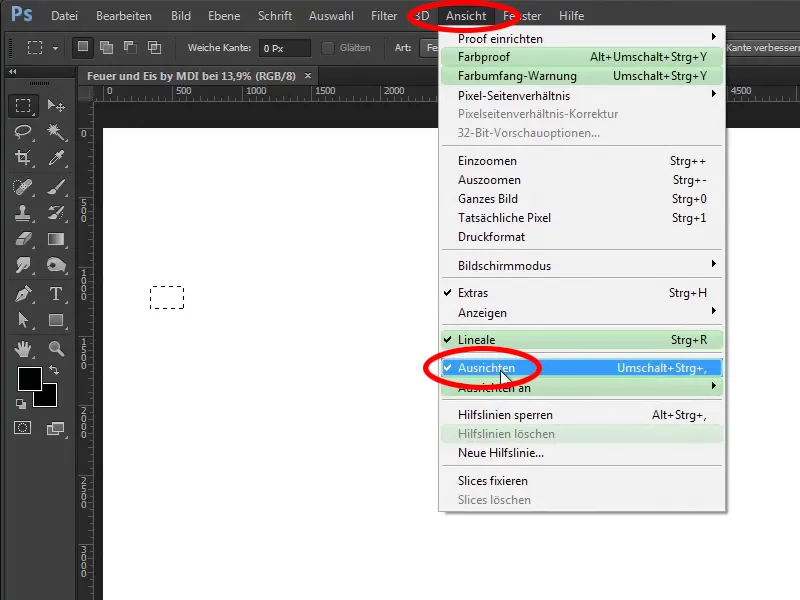Toggle Quick Mask mode
Image resolution: width=800 pixels, height=600 pixels.
[x=22, y=428]
